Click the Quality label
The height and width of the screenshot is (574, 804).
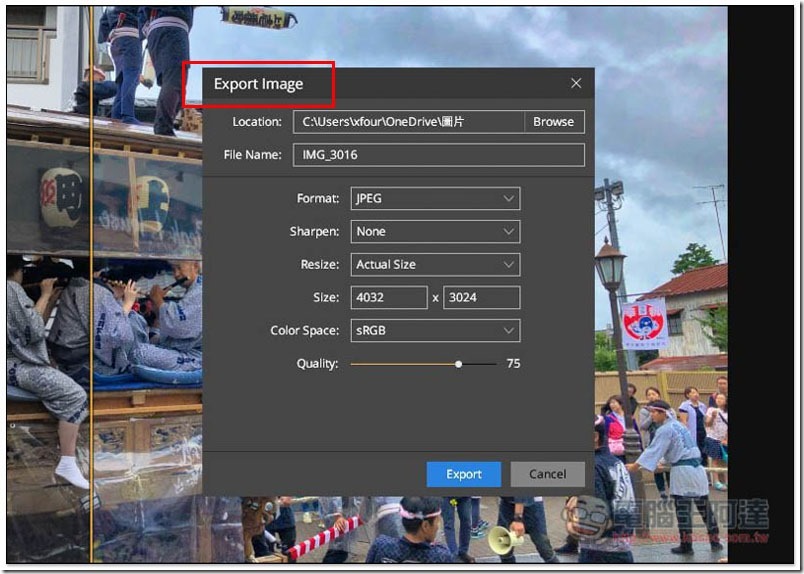(x=317, y=364)
